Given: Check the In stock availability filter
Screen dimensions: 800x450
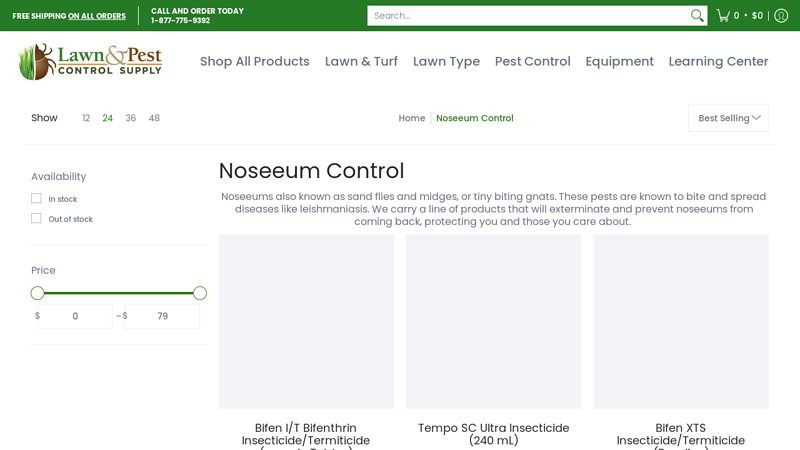Looking at the screenshot, I should pos(36,198).
